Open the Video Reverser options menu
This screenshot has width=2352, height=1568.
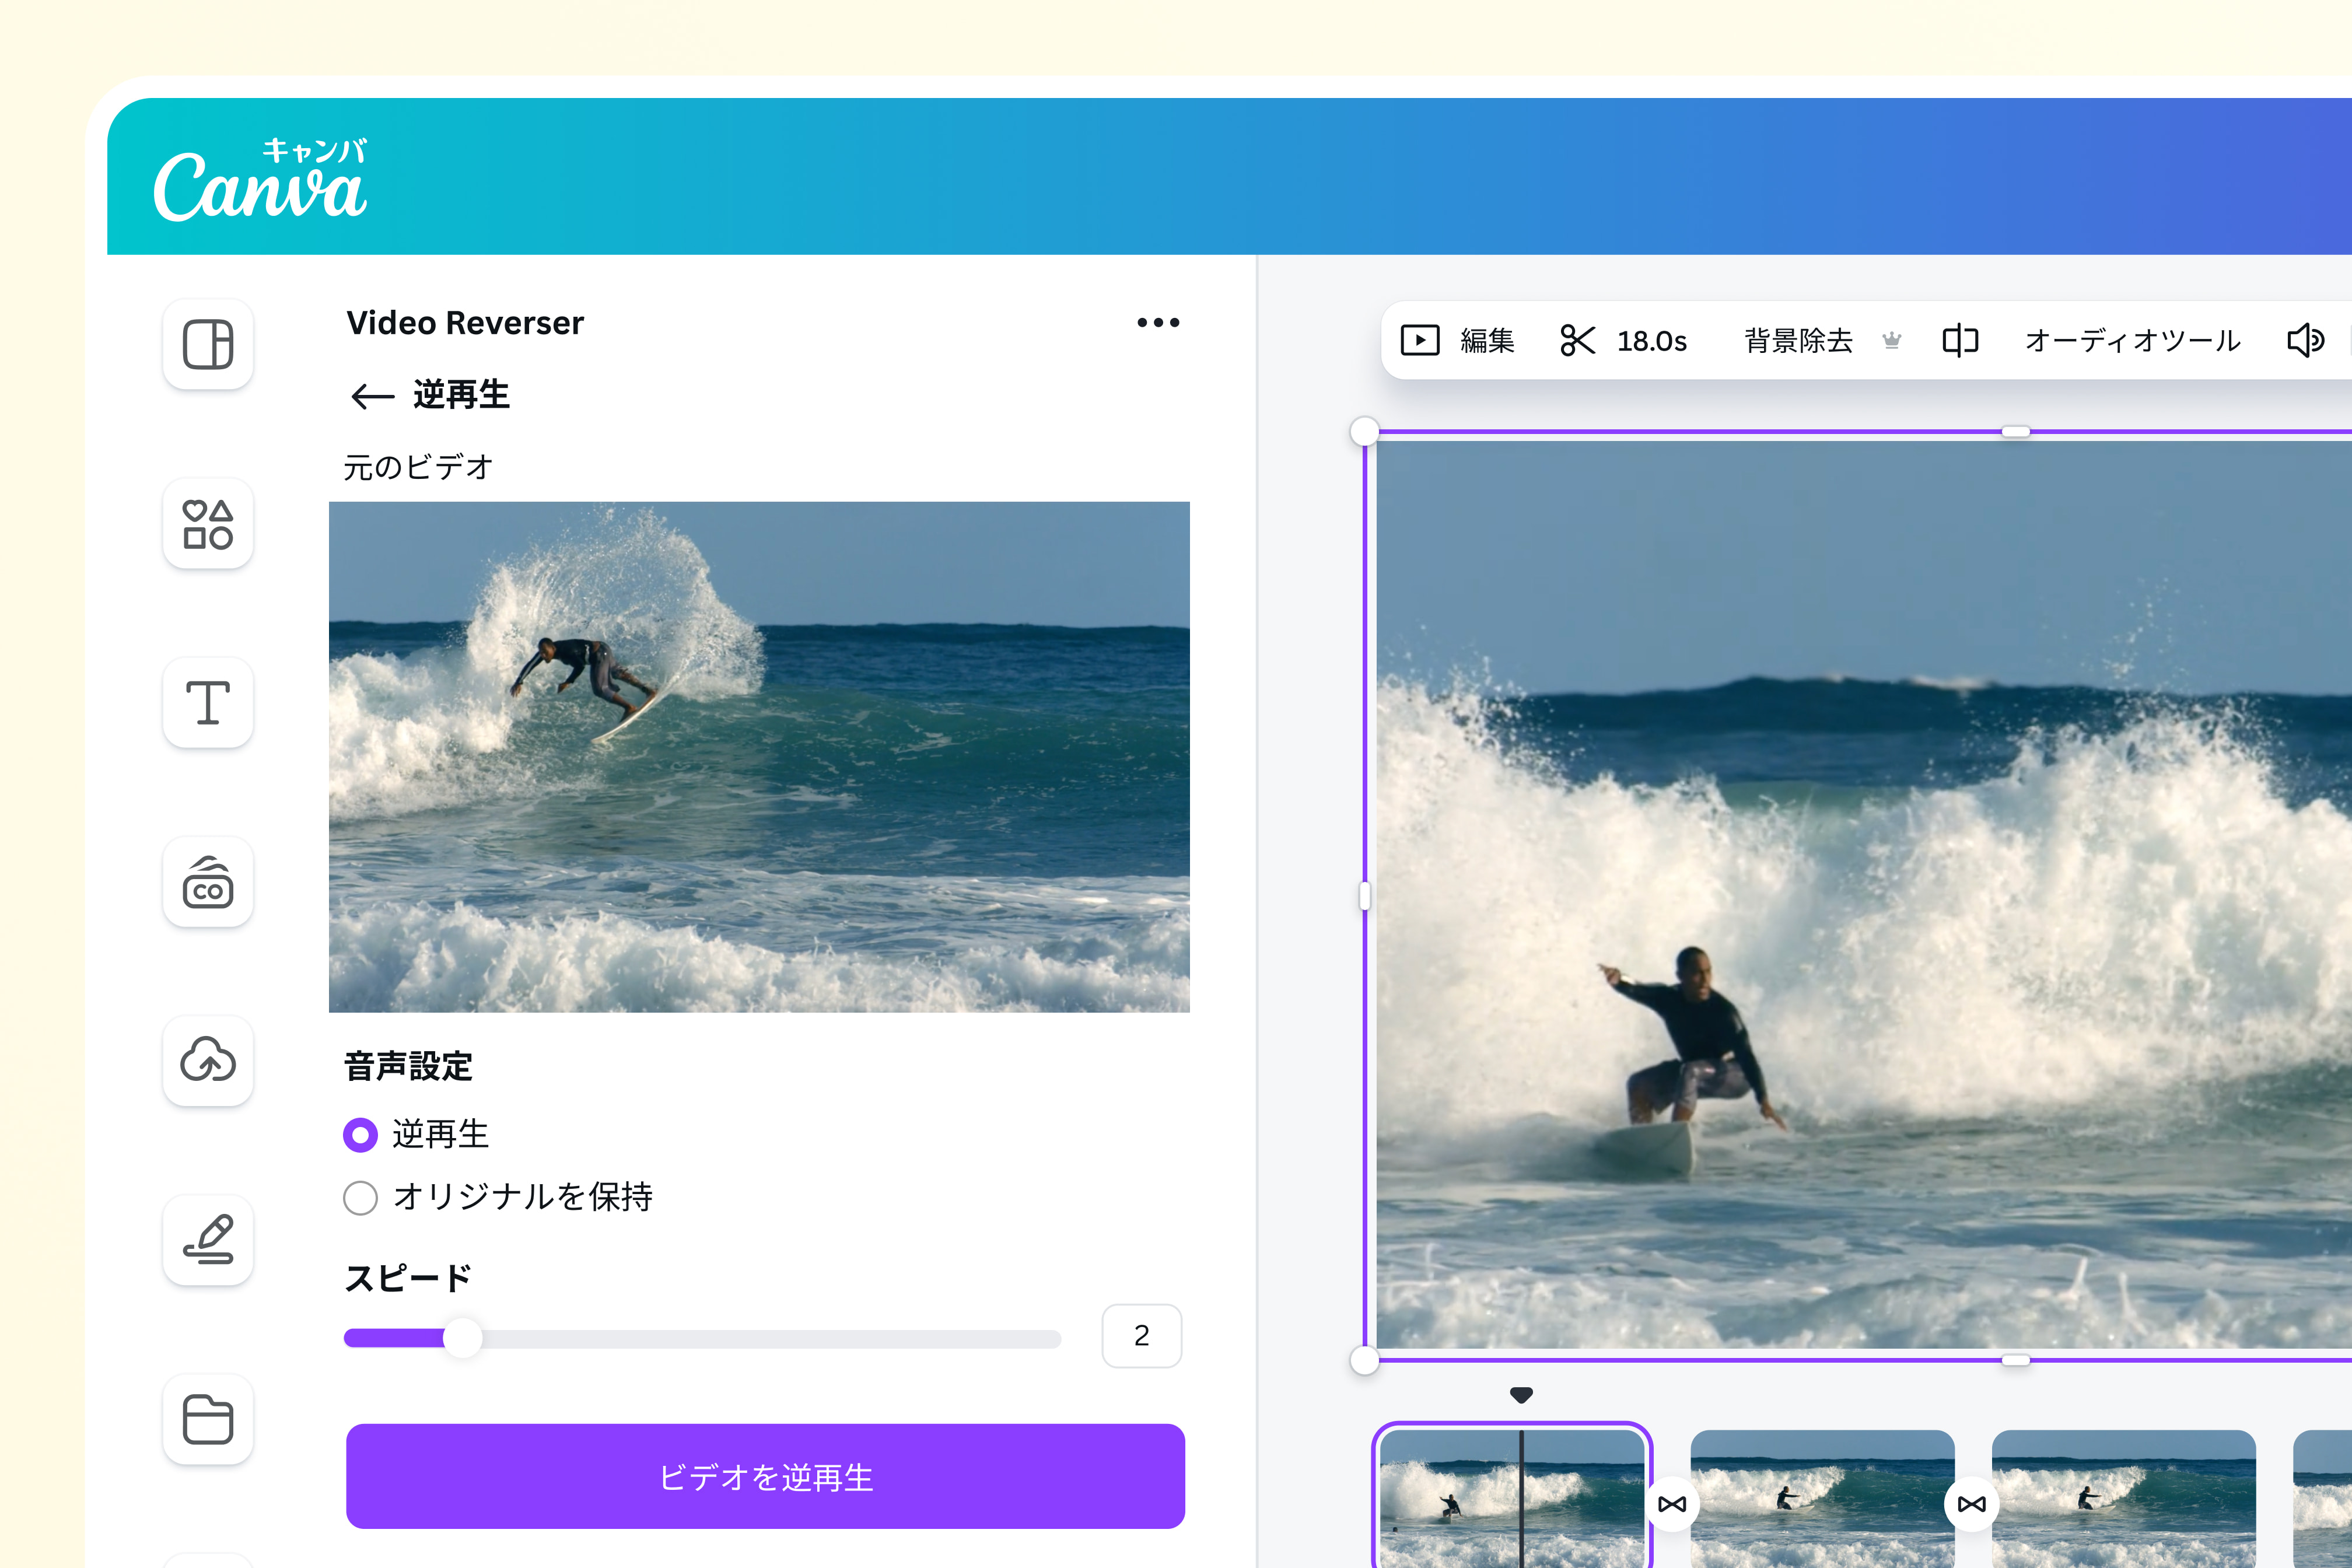tap(1157, 322)
